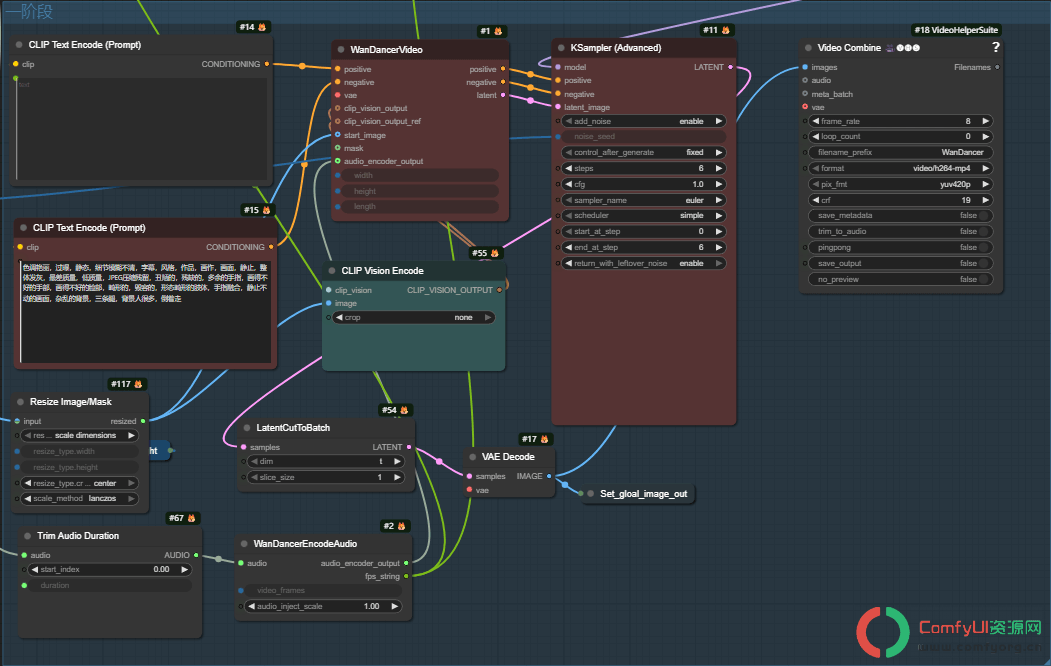Click the #14 node badge fox icon

262,27
